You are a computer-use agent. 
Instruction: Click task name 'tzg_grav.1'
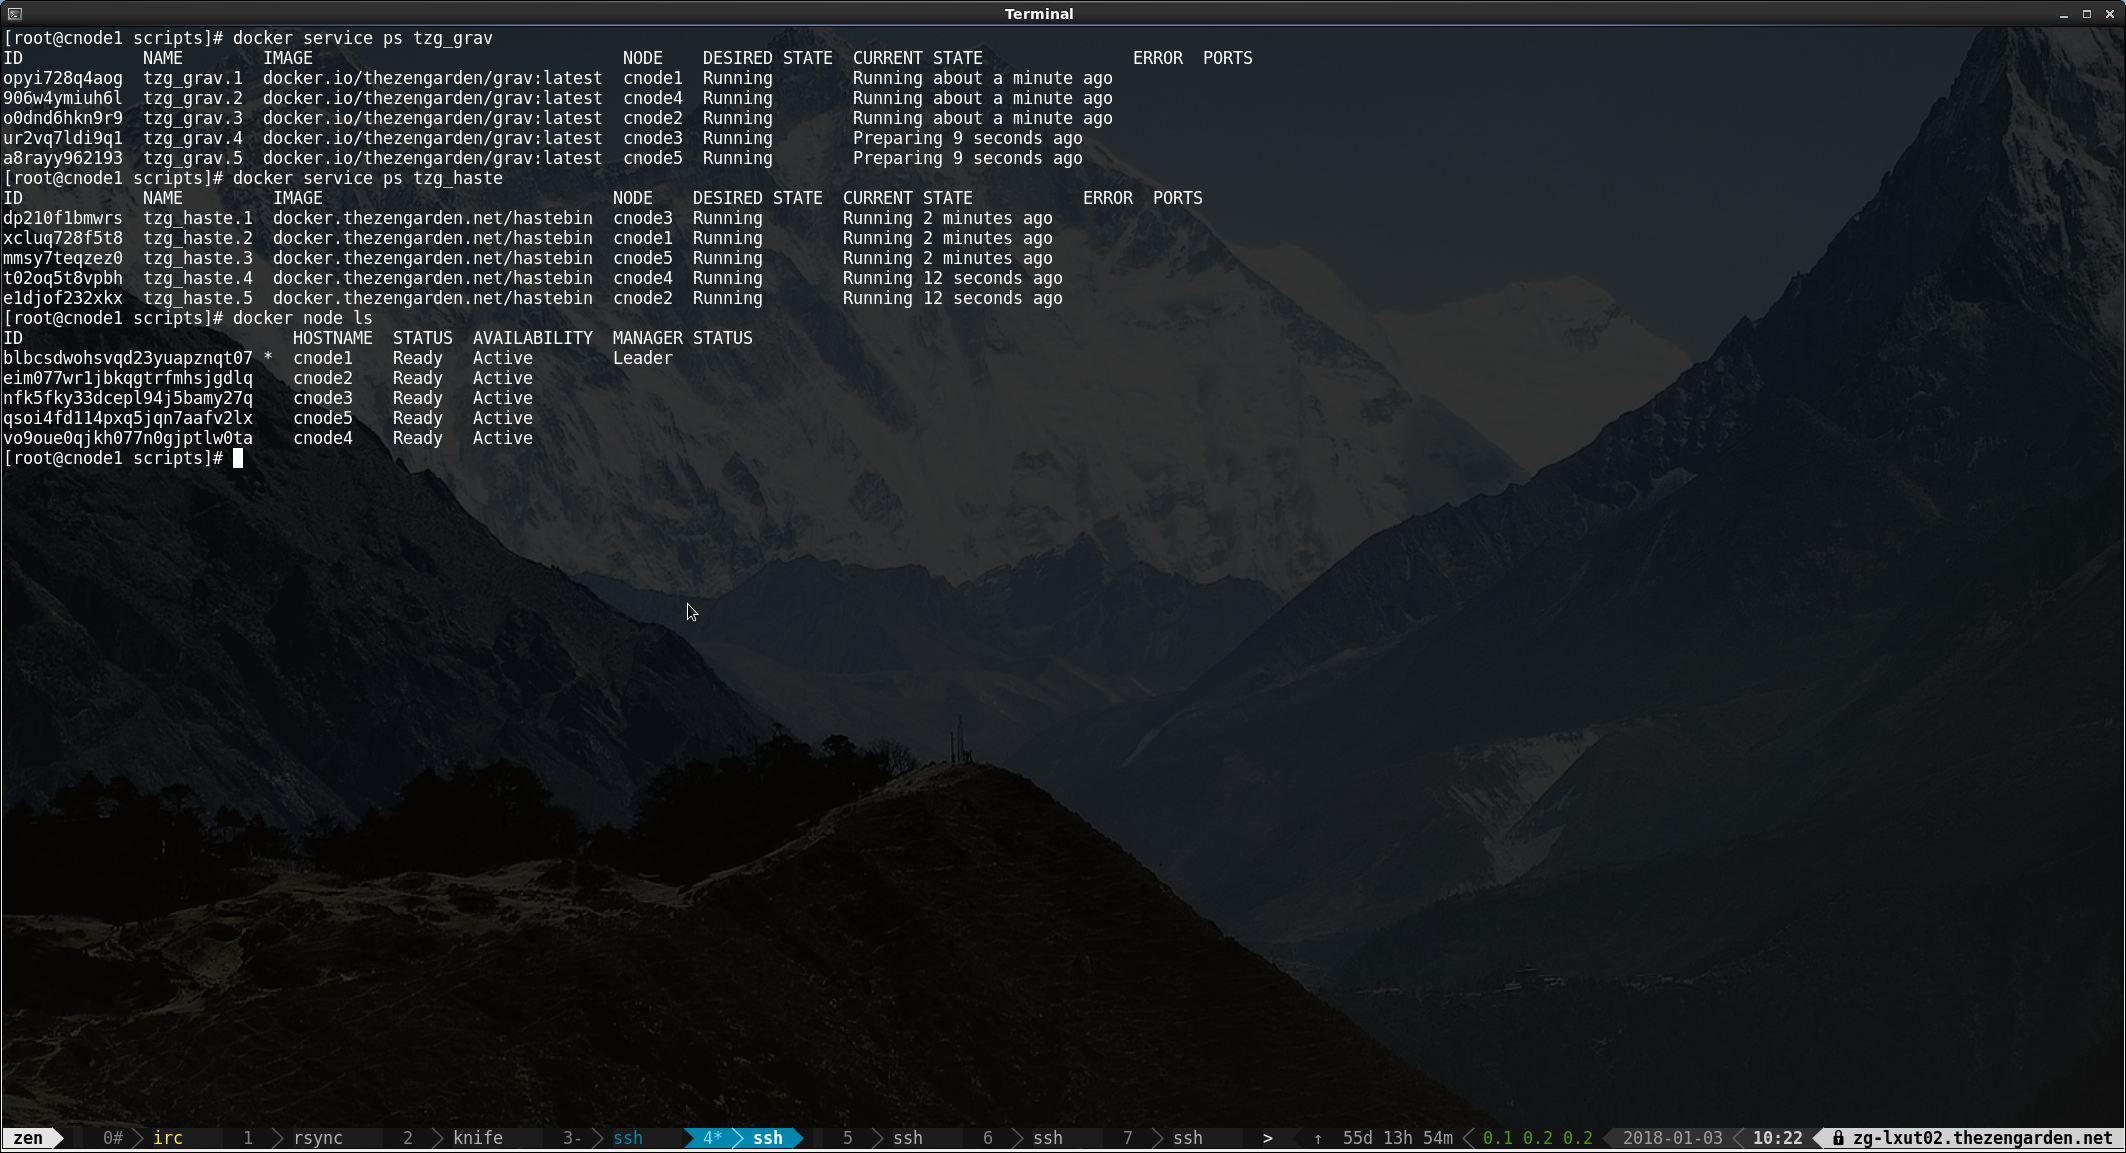tap(193, 78)
